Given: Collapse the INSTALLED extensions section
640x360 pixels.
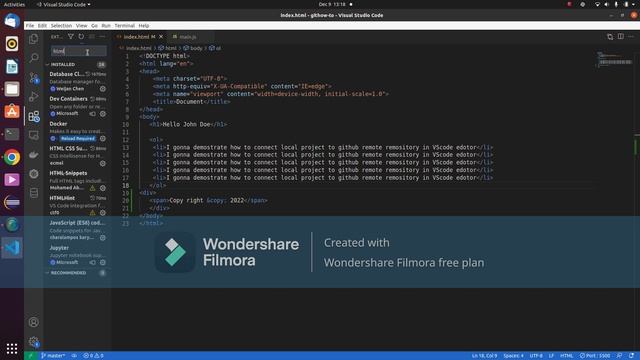Looking at the screenshot, I should [x=63, y=64].
